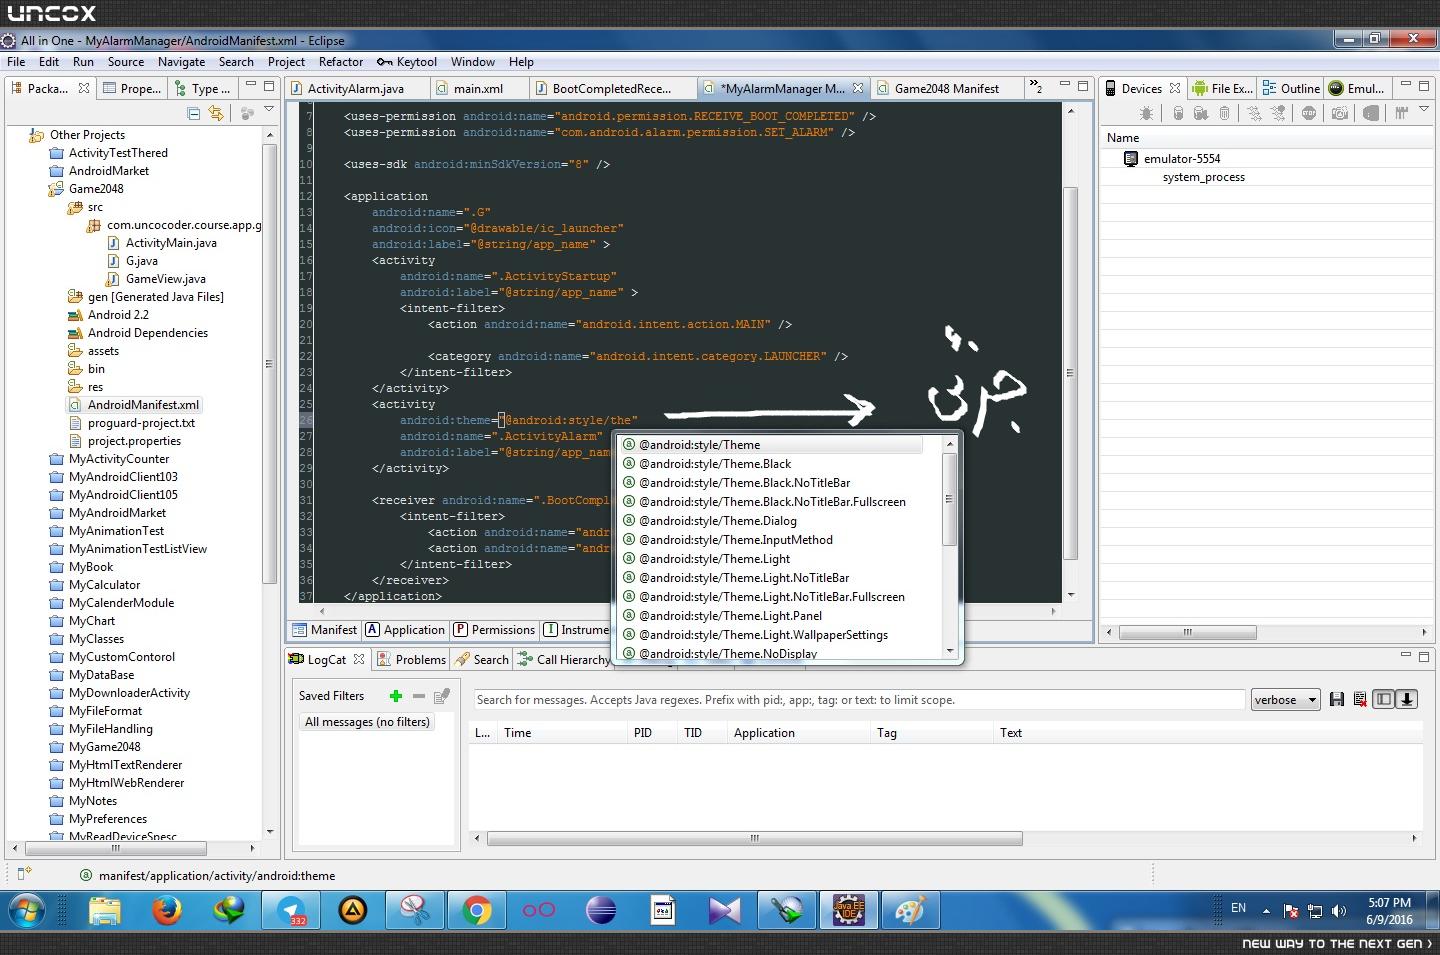Edit selected LogCat filter icon
Image resolution: width=1440 pixels, height=955 pixels.
[x=442, y=696]
